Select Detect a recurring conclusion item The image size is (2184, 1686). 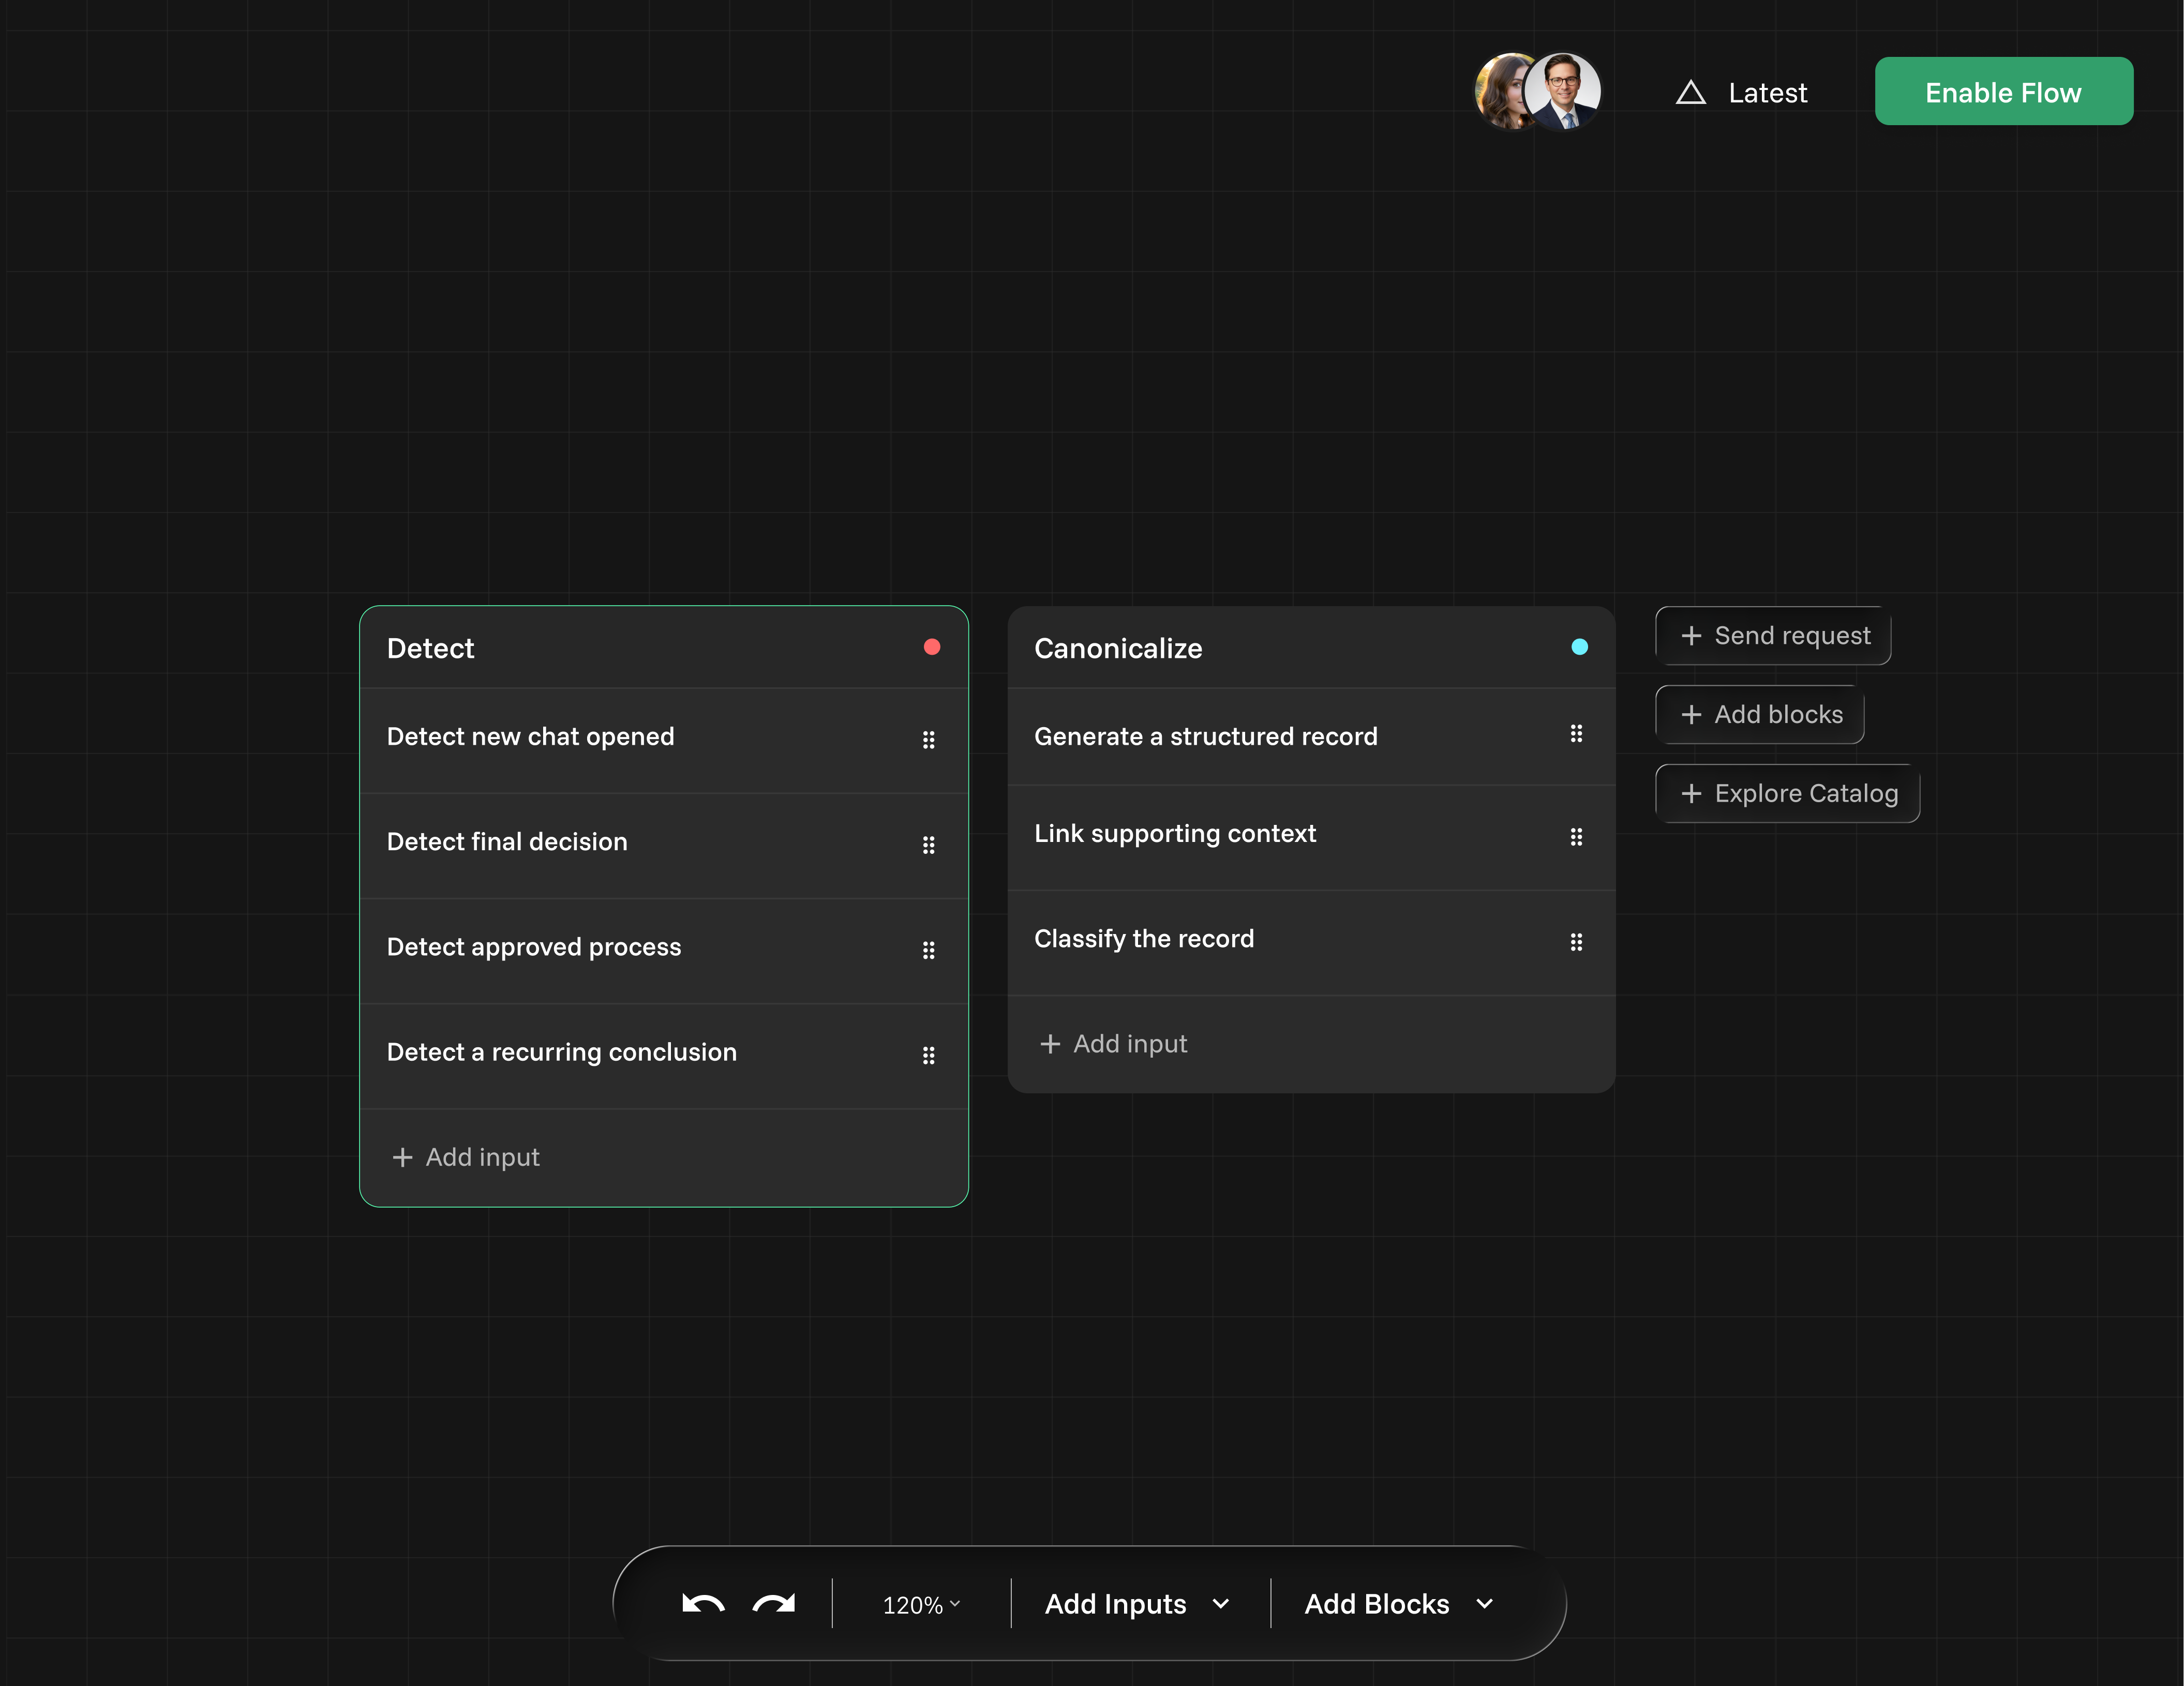point(561,1052)
